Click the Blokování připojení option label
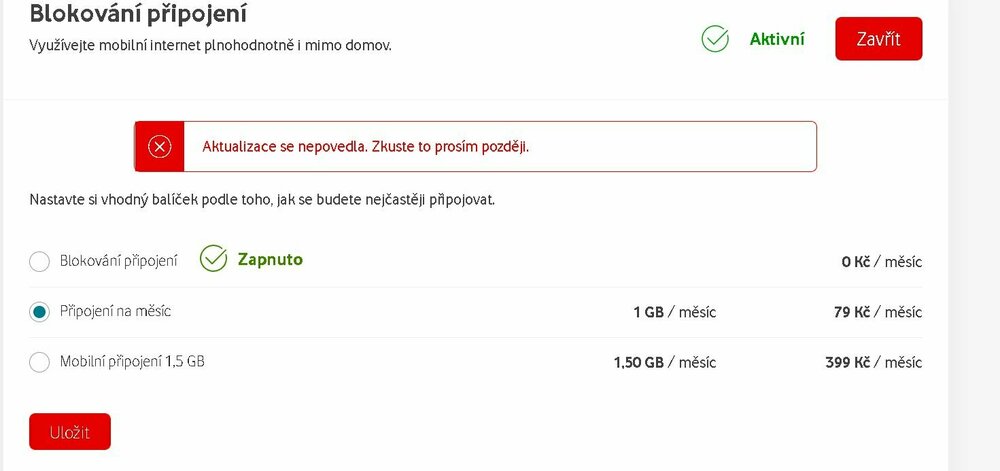The image size is (1000, 471). [x=119, y=261]
